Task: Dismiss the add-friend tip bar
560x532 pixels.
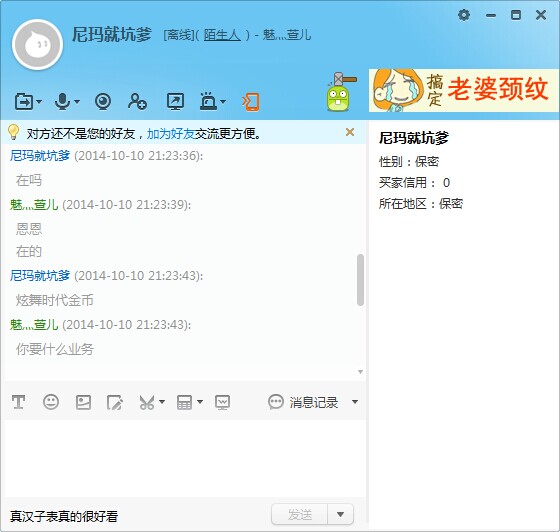Action: pos(350,132)
